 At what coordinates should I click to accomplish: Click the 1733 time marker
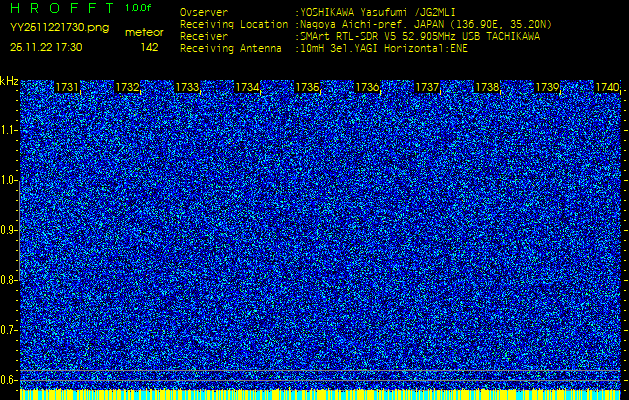click(187, 87)
